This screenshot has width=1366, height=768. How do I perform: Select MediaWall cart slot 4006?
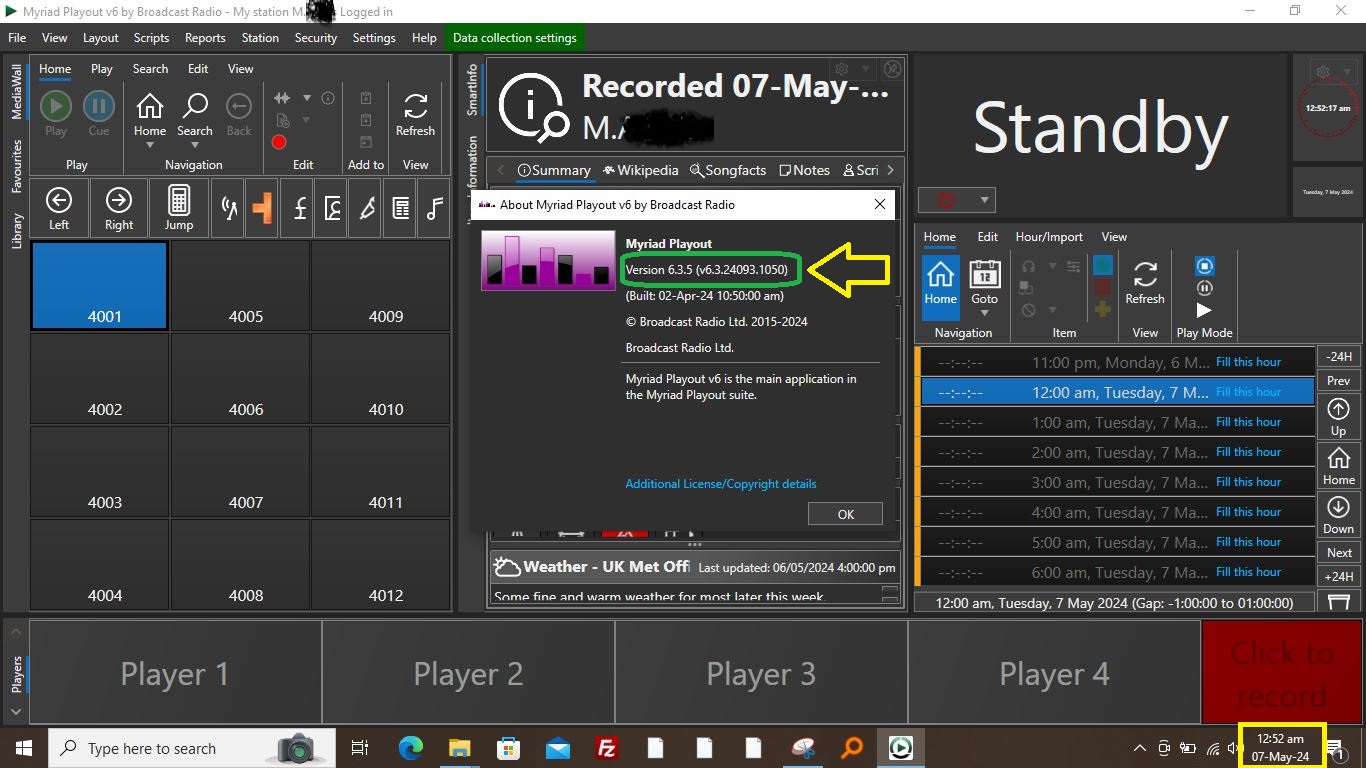pos(240,380)
